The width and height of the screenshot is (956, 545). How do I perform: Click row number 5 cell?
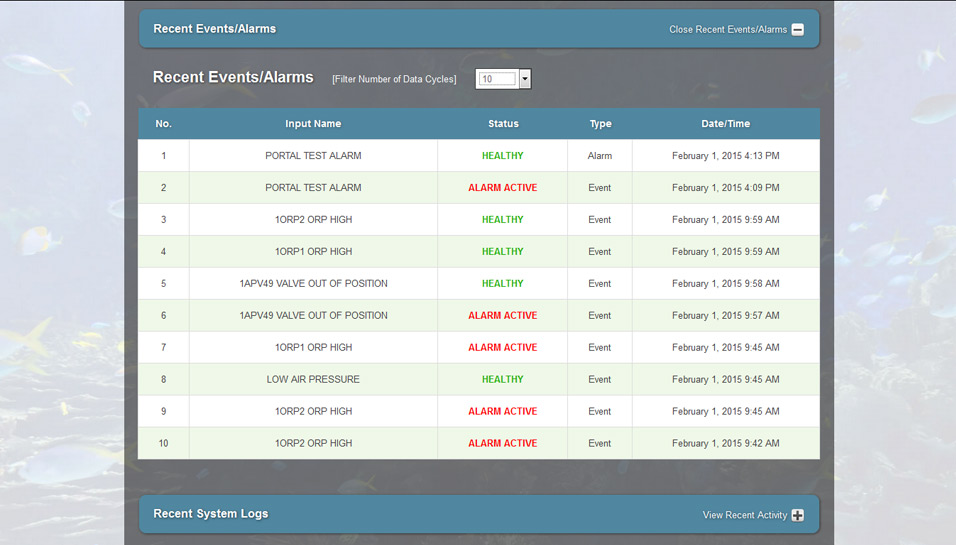[163, 283]
